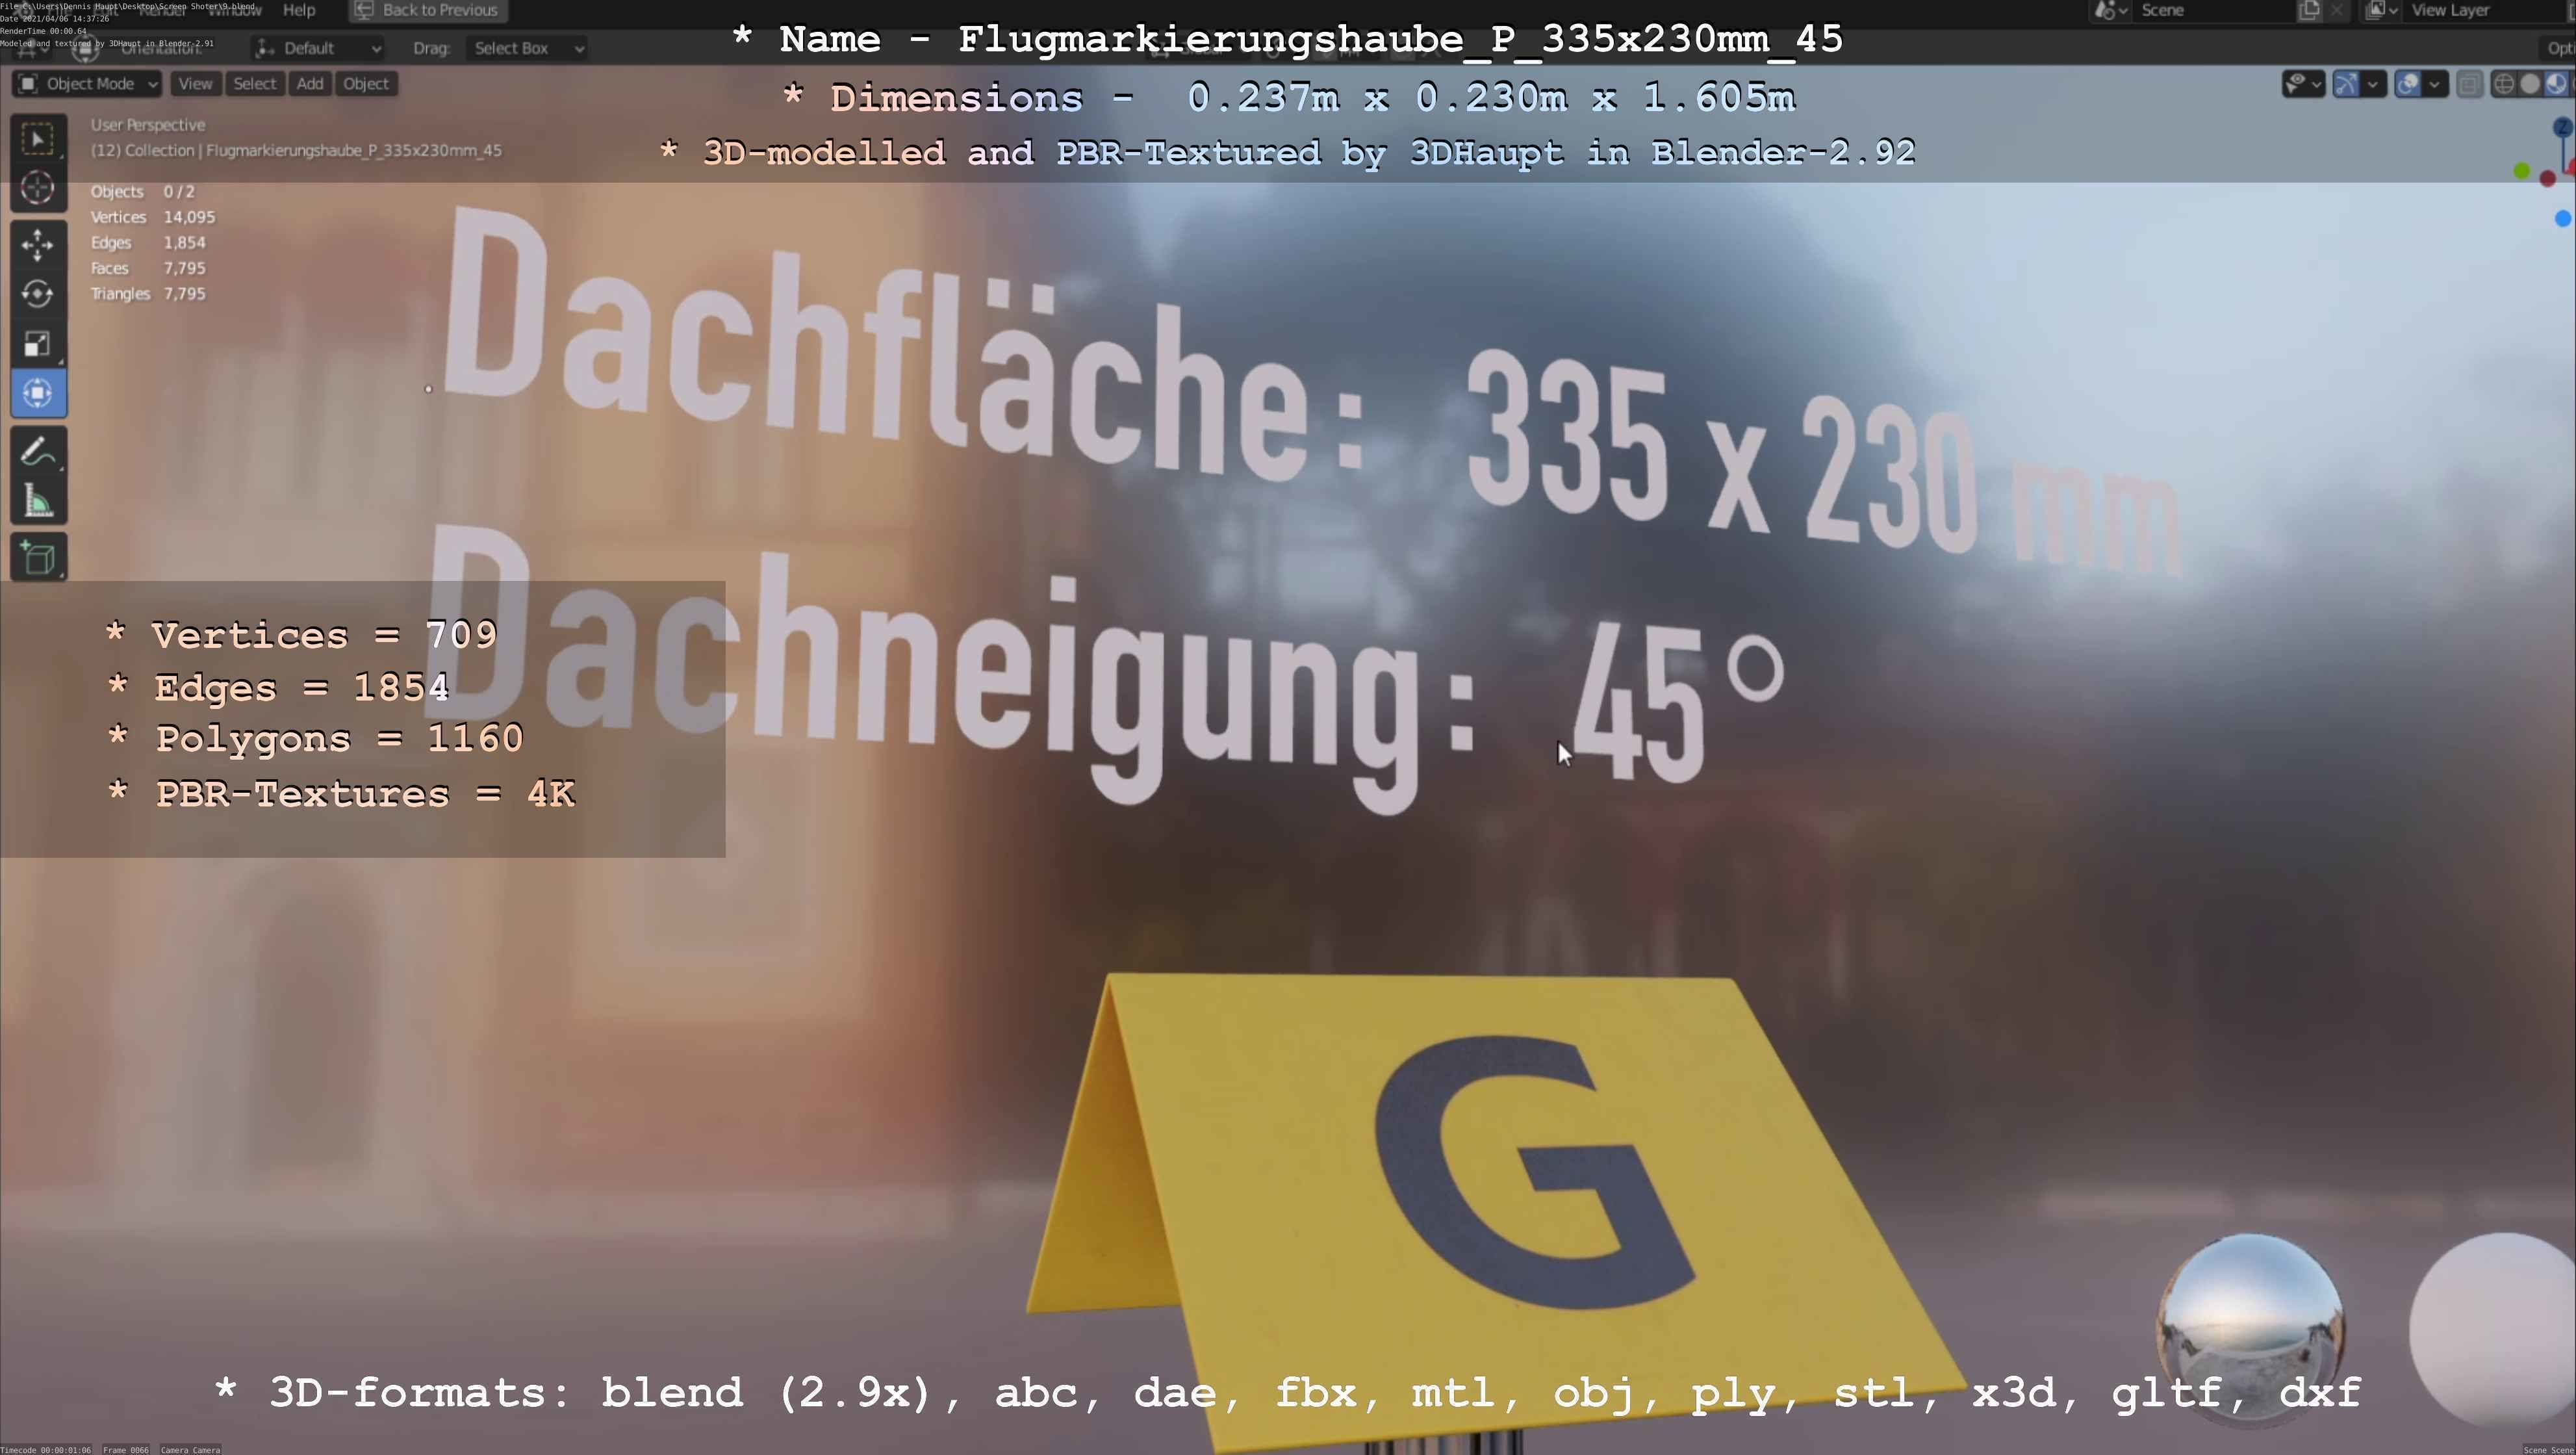Pick the Rotate tool in toolbar
The width and height of the screenshot is (2576, 1455).
pyautogui.click(x=38, y=294)
